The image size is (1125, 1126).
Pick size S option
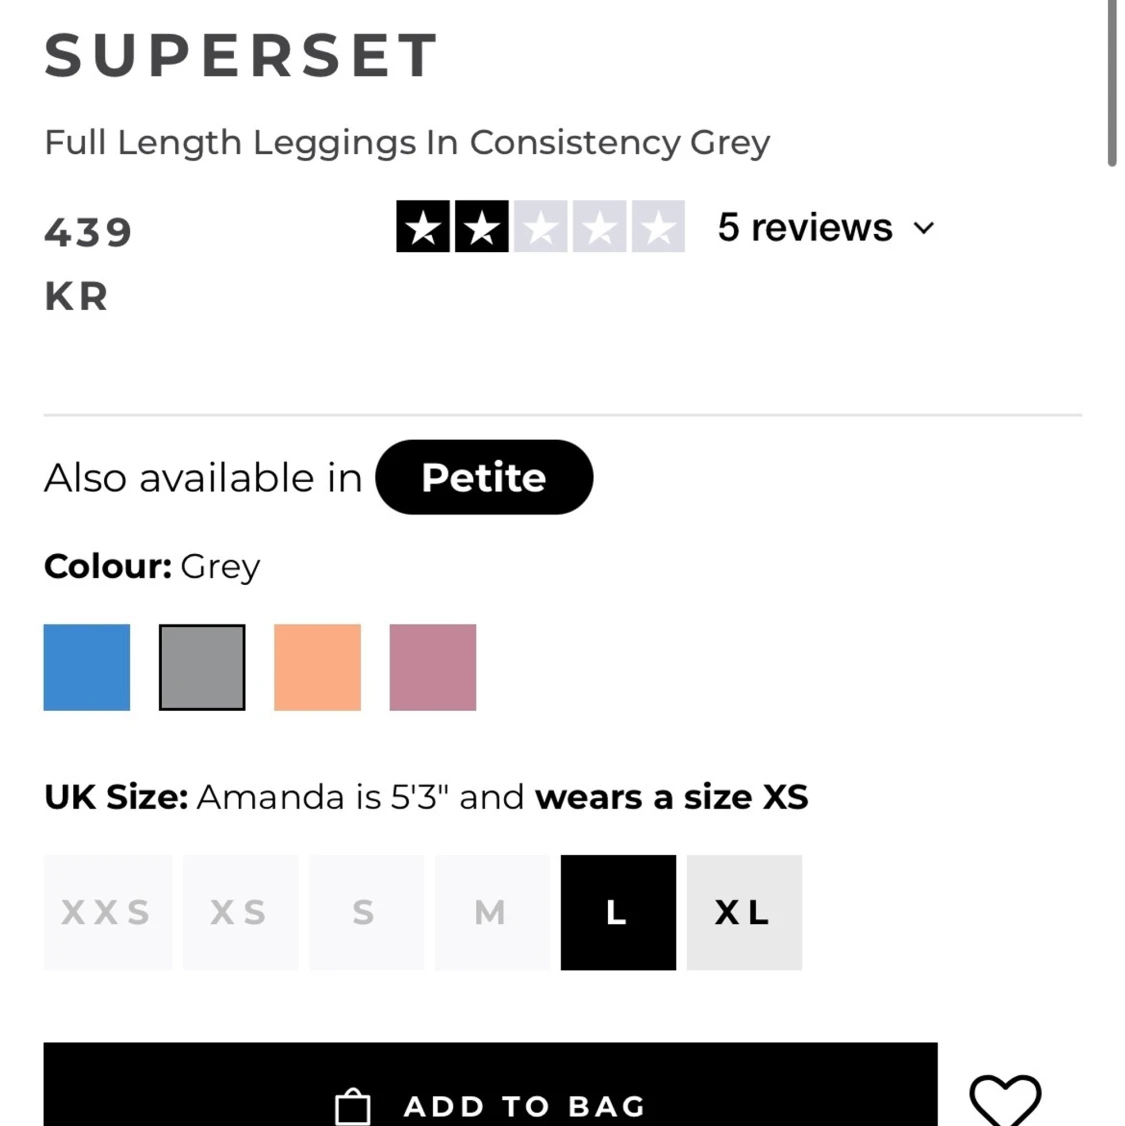365,912
